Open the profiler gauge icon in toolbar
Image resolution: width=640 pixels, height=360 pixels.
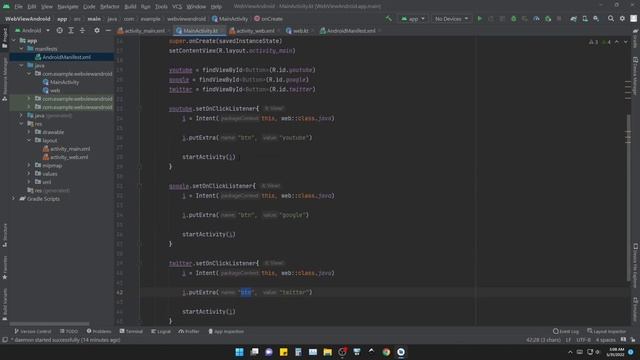pos(536,19)
